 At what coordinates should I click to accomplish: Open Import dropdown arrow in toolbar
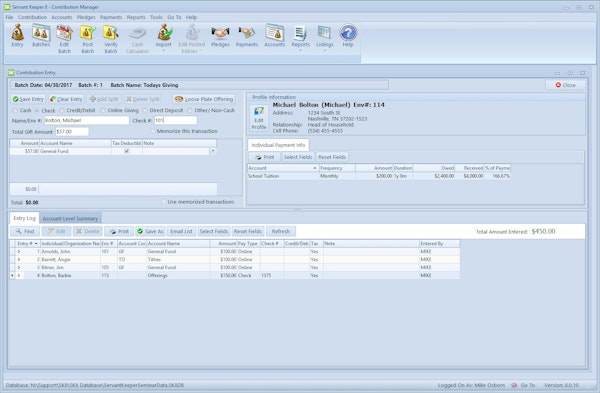pyautogui.click(x=163, y=51)
